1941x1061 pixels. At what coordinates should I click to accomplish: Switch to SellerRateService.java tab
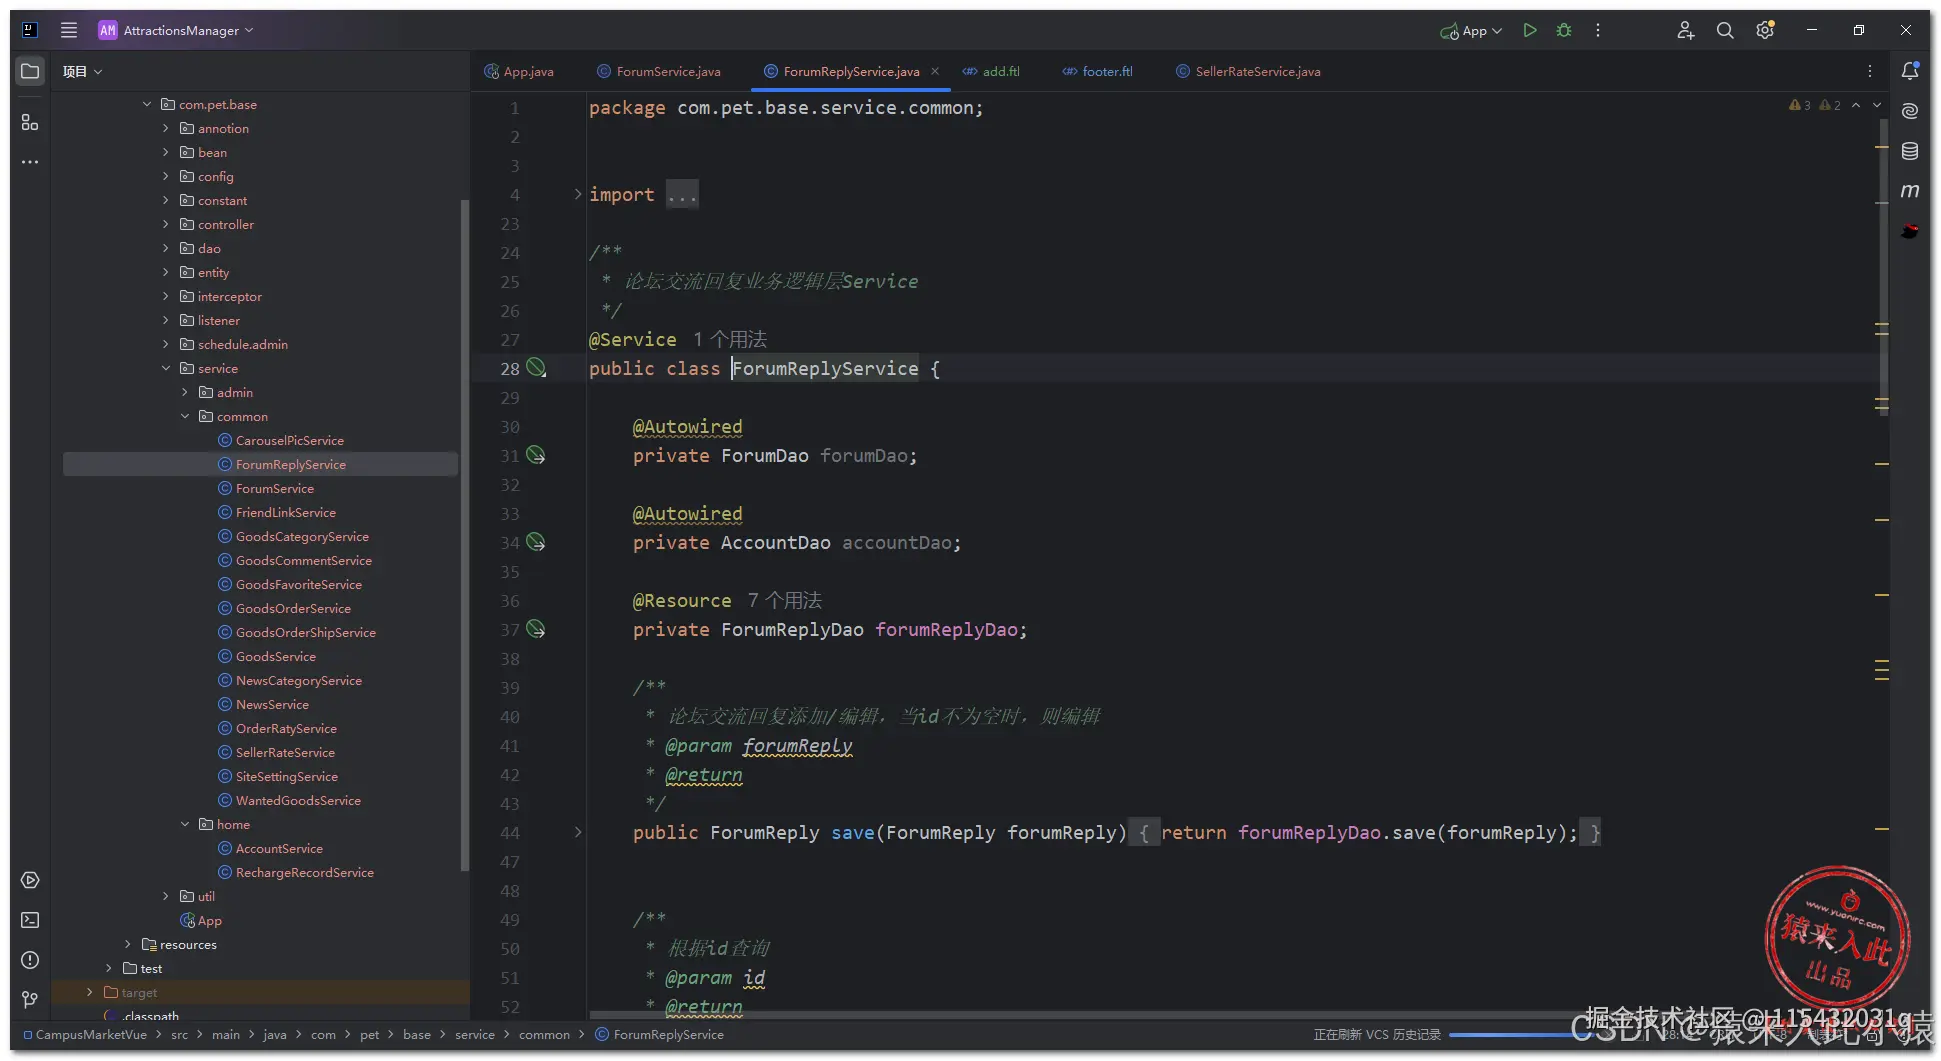coord(1257,72)
